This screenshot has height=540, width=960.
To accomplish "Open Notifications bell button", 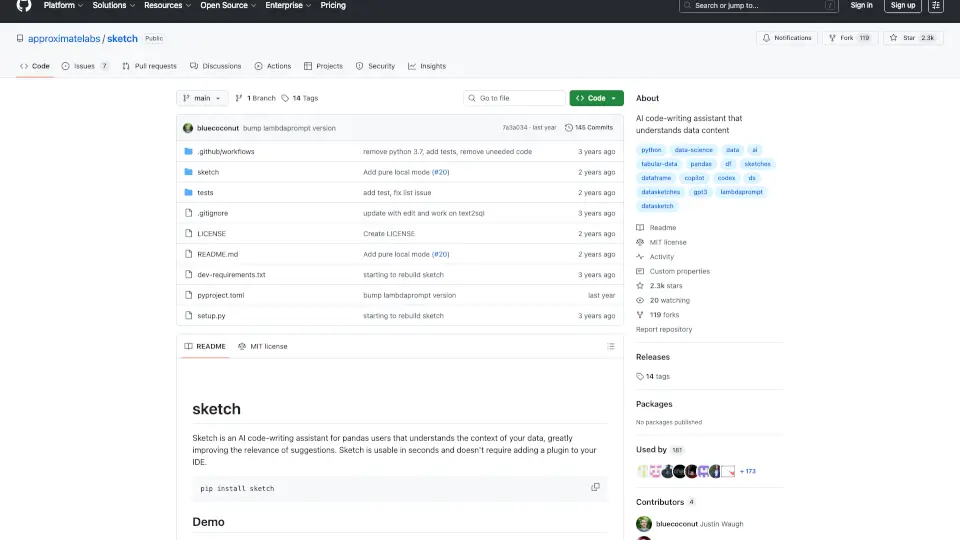I will tap(787, 38).
